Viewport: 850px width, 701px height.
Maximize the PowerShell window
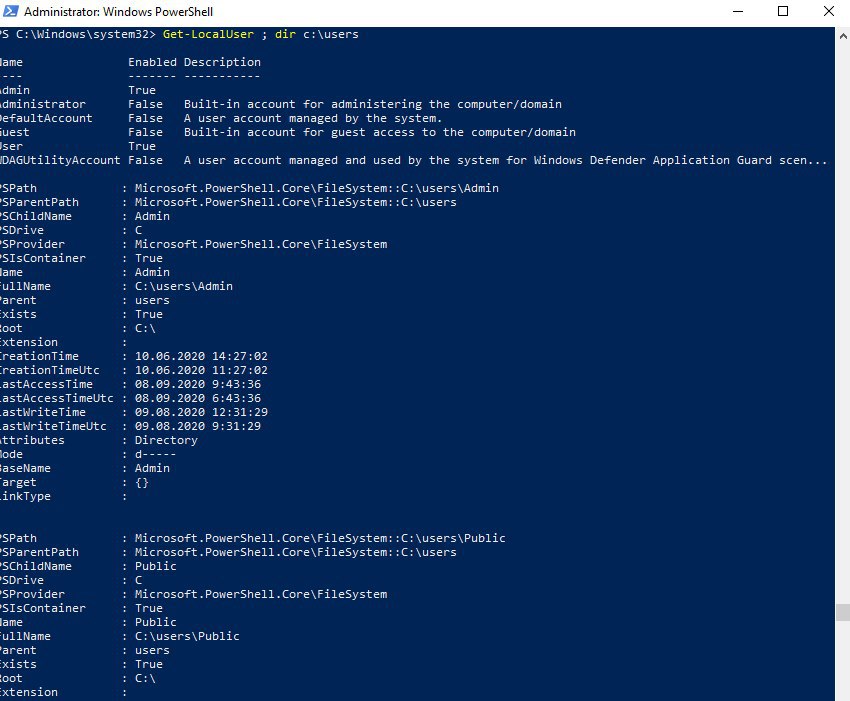click(x=783, y=11)
